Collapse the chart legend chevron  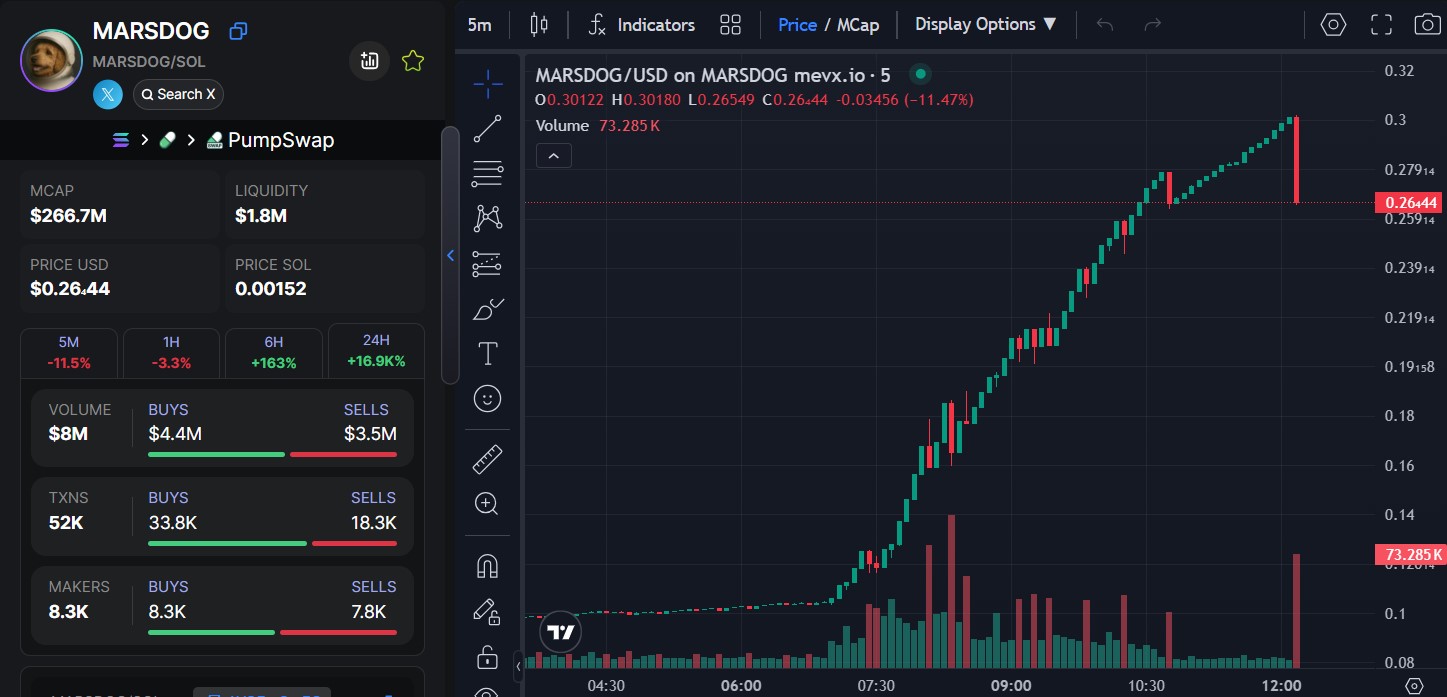pos(554,155)
